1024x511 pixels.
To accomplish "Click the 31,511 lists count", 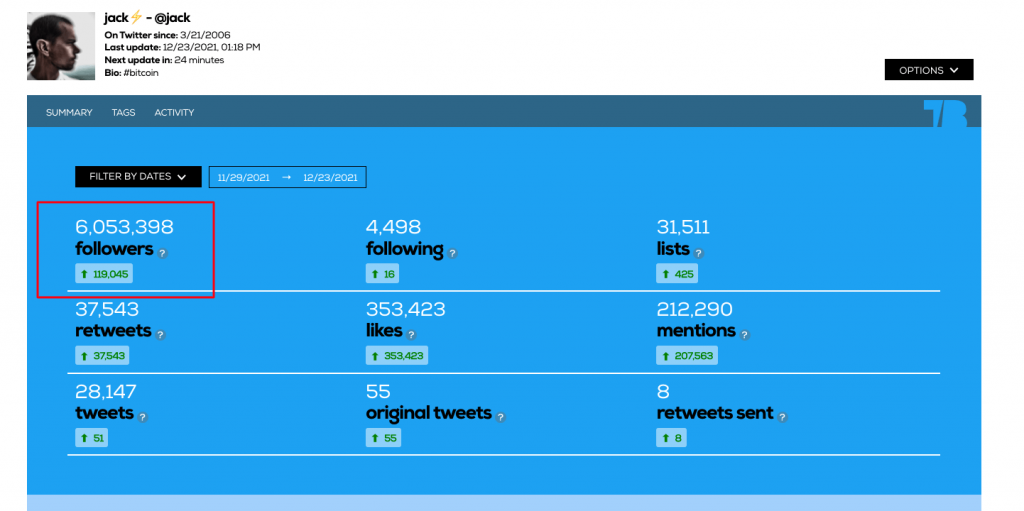I will point(683,227).
